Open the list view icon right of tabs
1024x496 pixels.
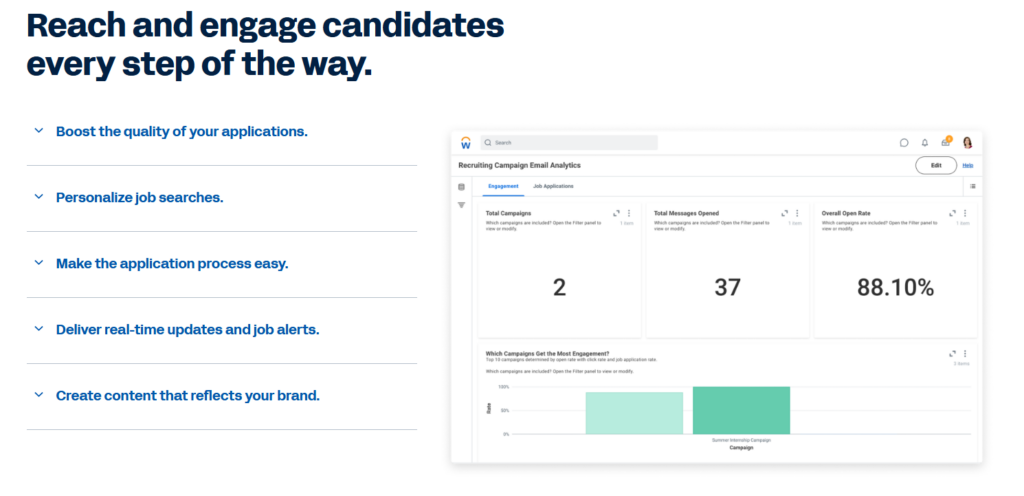tap(972, 186)
